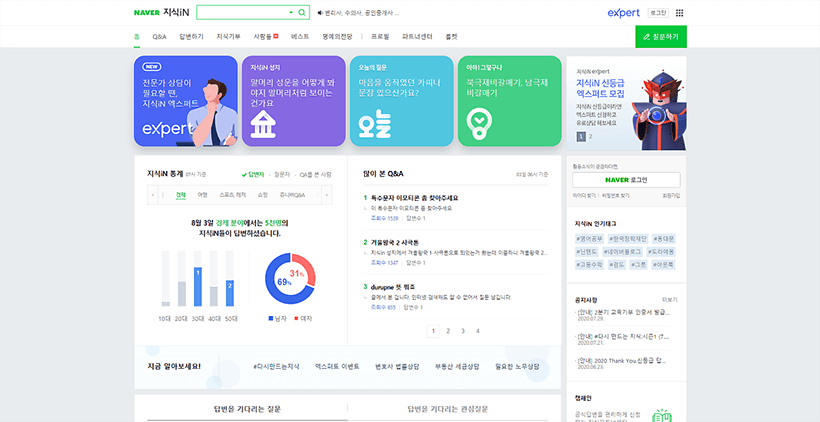820x422 pixels.
Task: Go to page 3 of 많이 본 Q&A
Action: tap(463, 330)
